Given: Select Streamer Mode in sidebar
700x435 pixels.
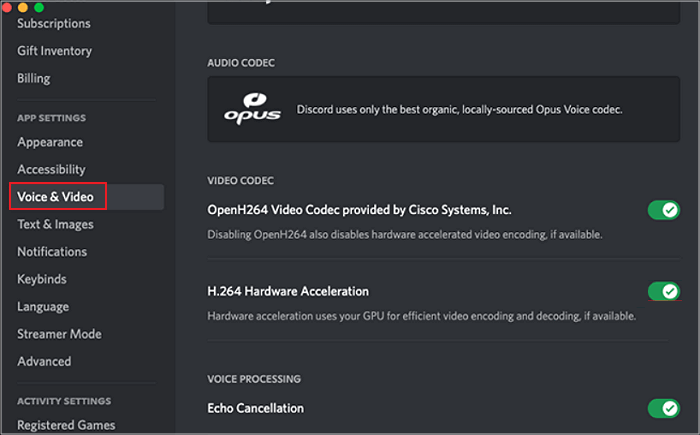Looking at the screenshot, I should click(59, 334).
